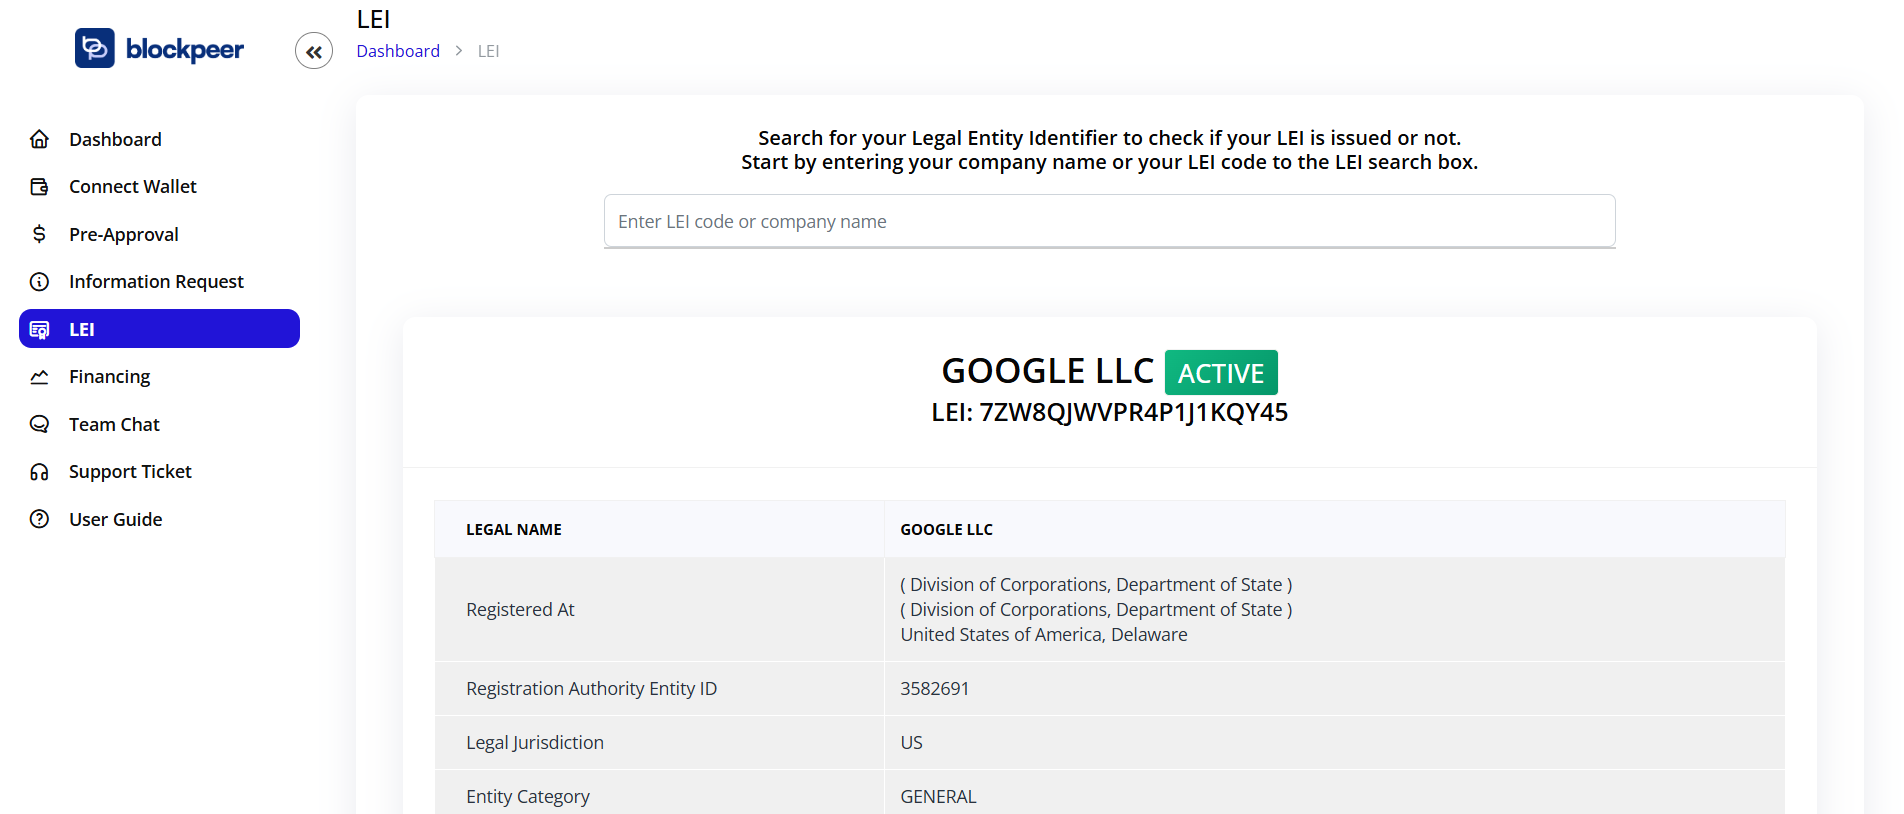
Task: Click the Support Ticket headset icon
Action: click(x=39, y=472)
